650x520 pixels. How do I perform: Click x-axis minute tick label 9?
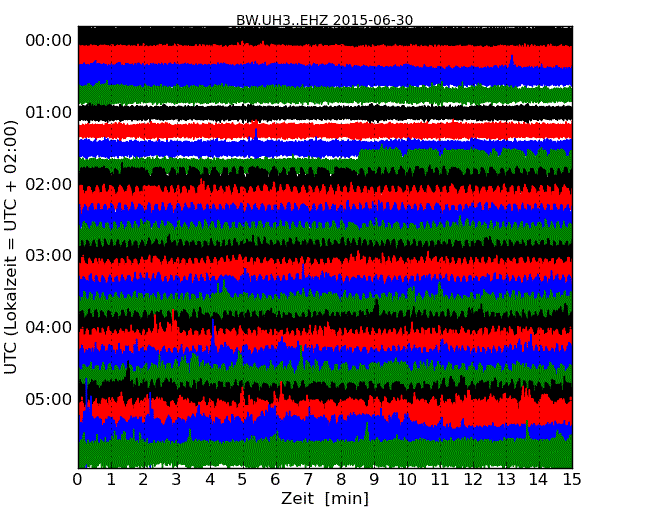click(x=374, y=479)
